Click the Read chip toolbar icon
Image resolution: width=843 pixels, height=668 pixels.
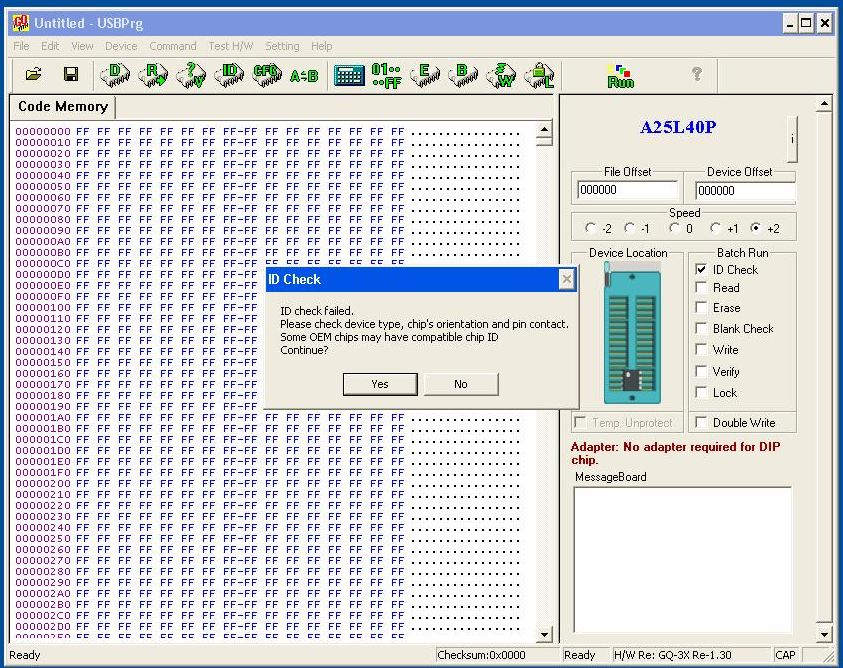click(x=153, y=75)
